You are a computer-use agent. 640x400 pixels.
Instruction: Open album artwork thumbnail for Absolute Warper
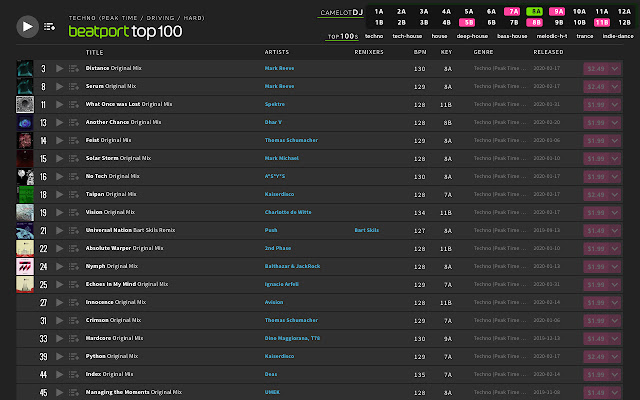point(25,249)
